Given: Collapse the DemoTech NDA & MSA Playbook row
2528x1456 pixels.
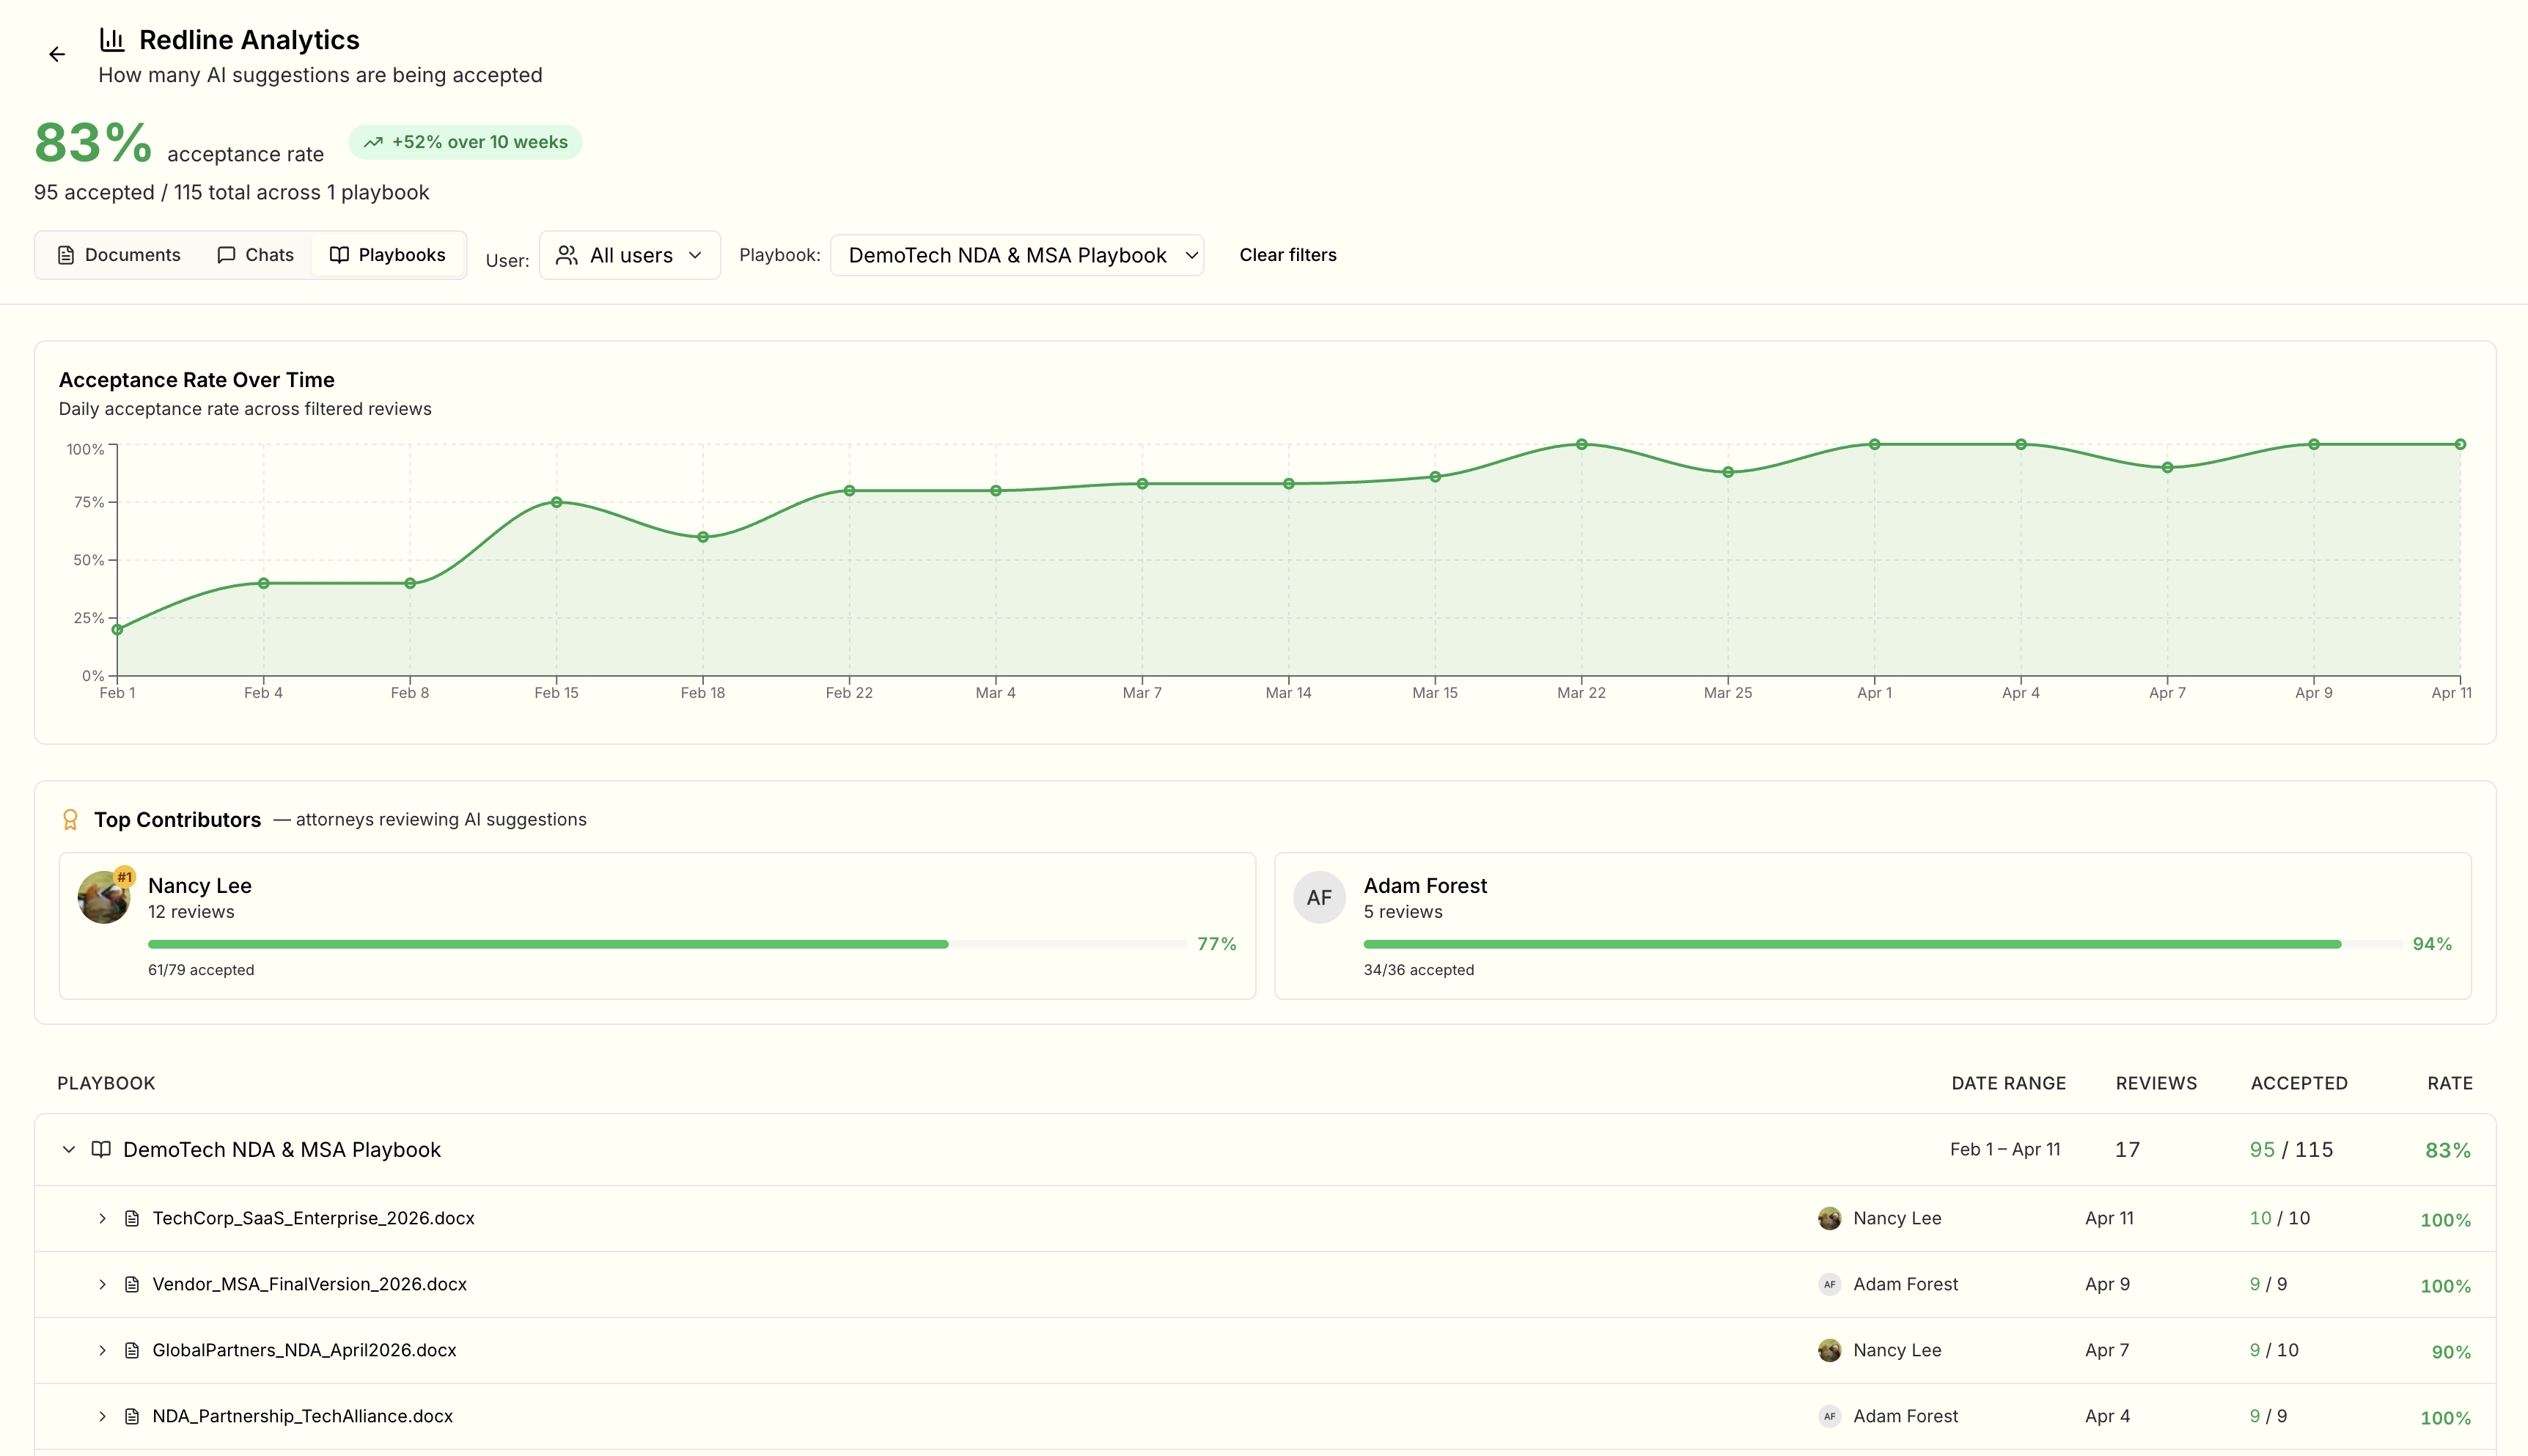Looking at the screenshot, I should pos(69,1149).
